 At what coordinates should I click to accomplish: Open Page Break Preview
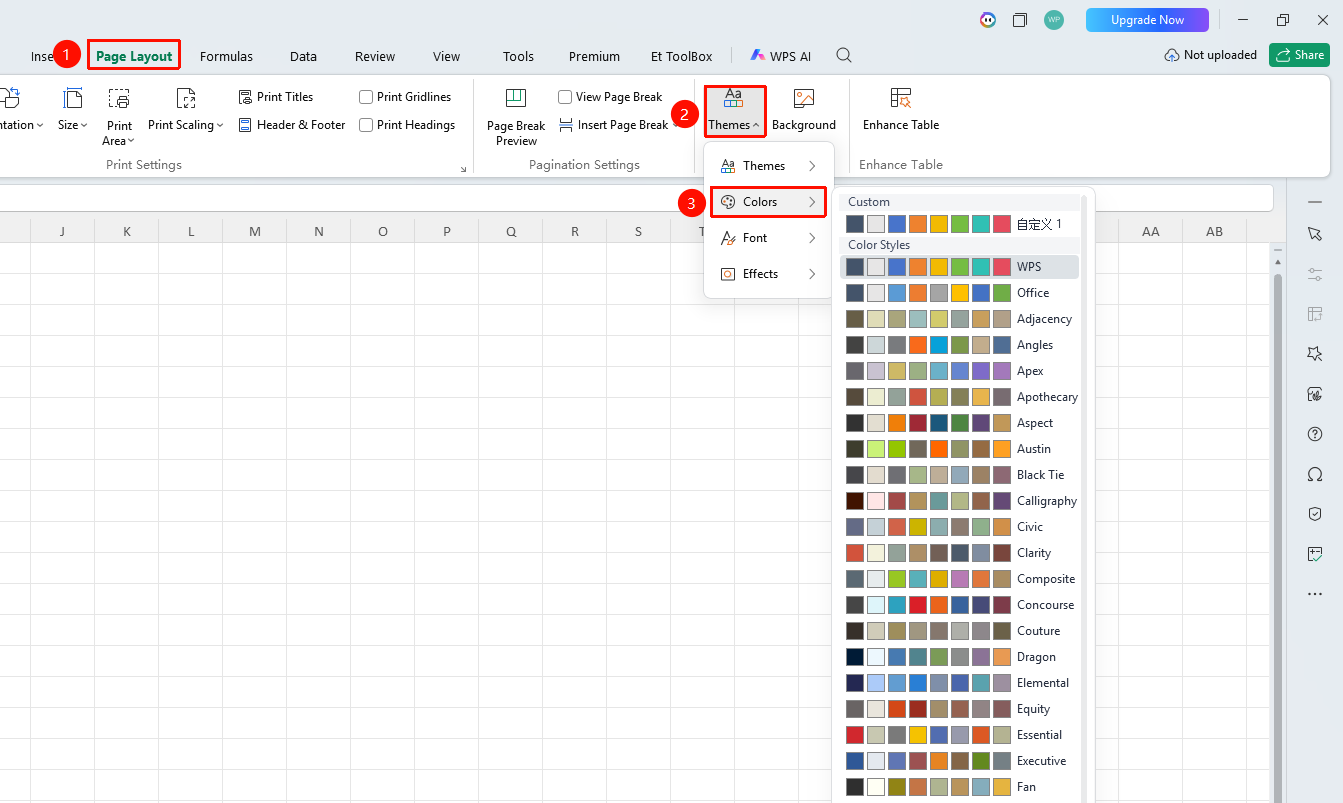point(516,117)
